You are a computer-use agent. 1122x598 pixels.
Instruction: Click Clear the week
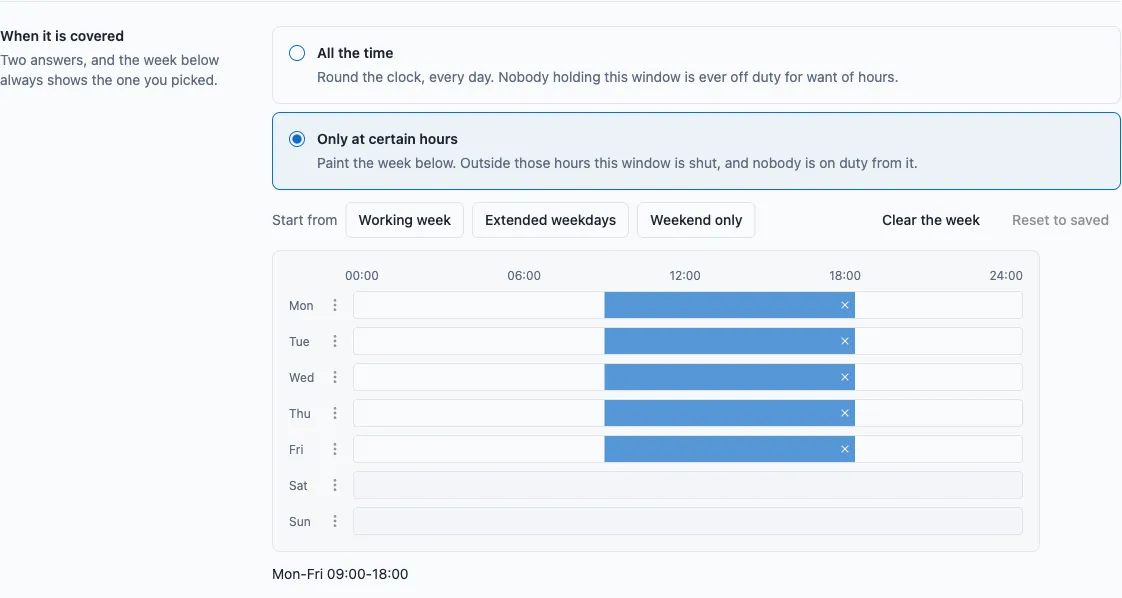coord(930,220)
